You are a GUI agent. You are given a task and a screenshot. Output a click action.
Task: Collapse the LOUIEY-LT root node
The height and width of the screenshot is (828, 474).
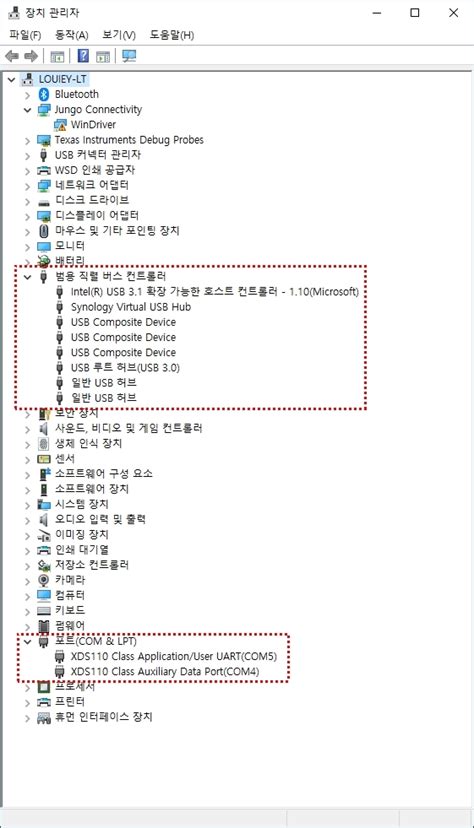(11, 79)
